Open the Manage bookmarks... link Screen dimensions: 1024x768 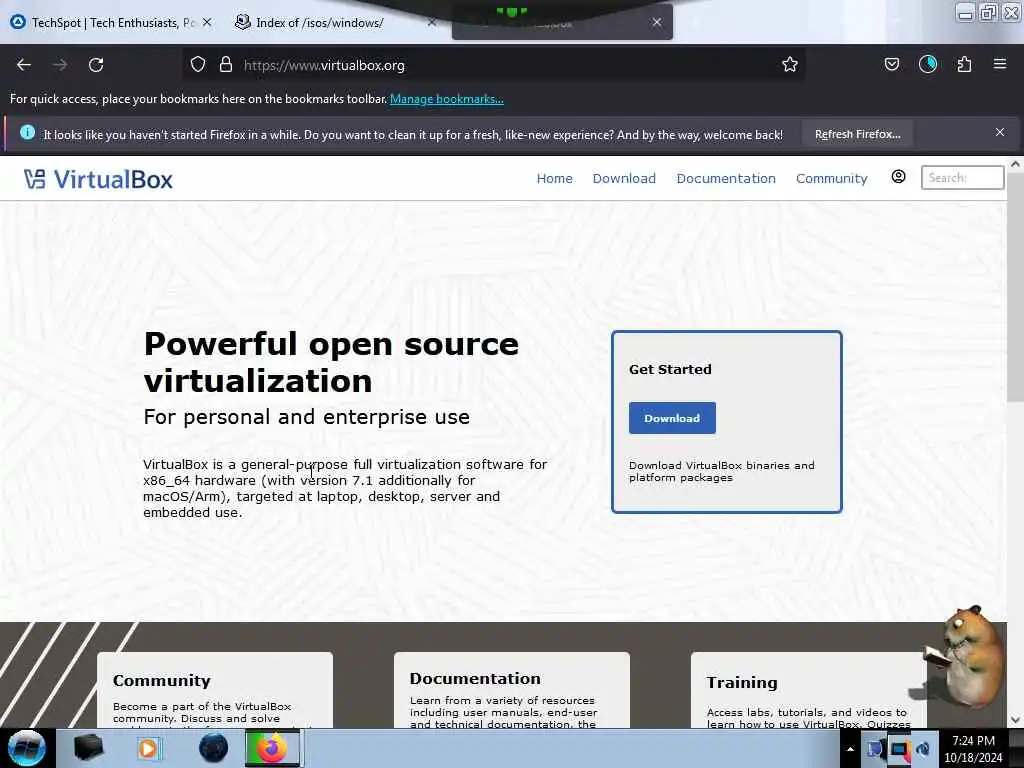point(447,99)
